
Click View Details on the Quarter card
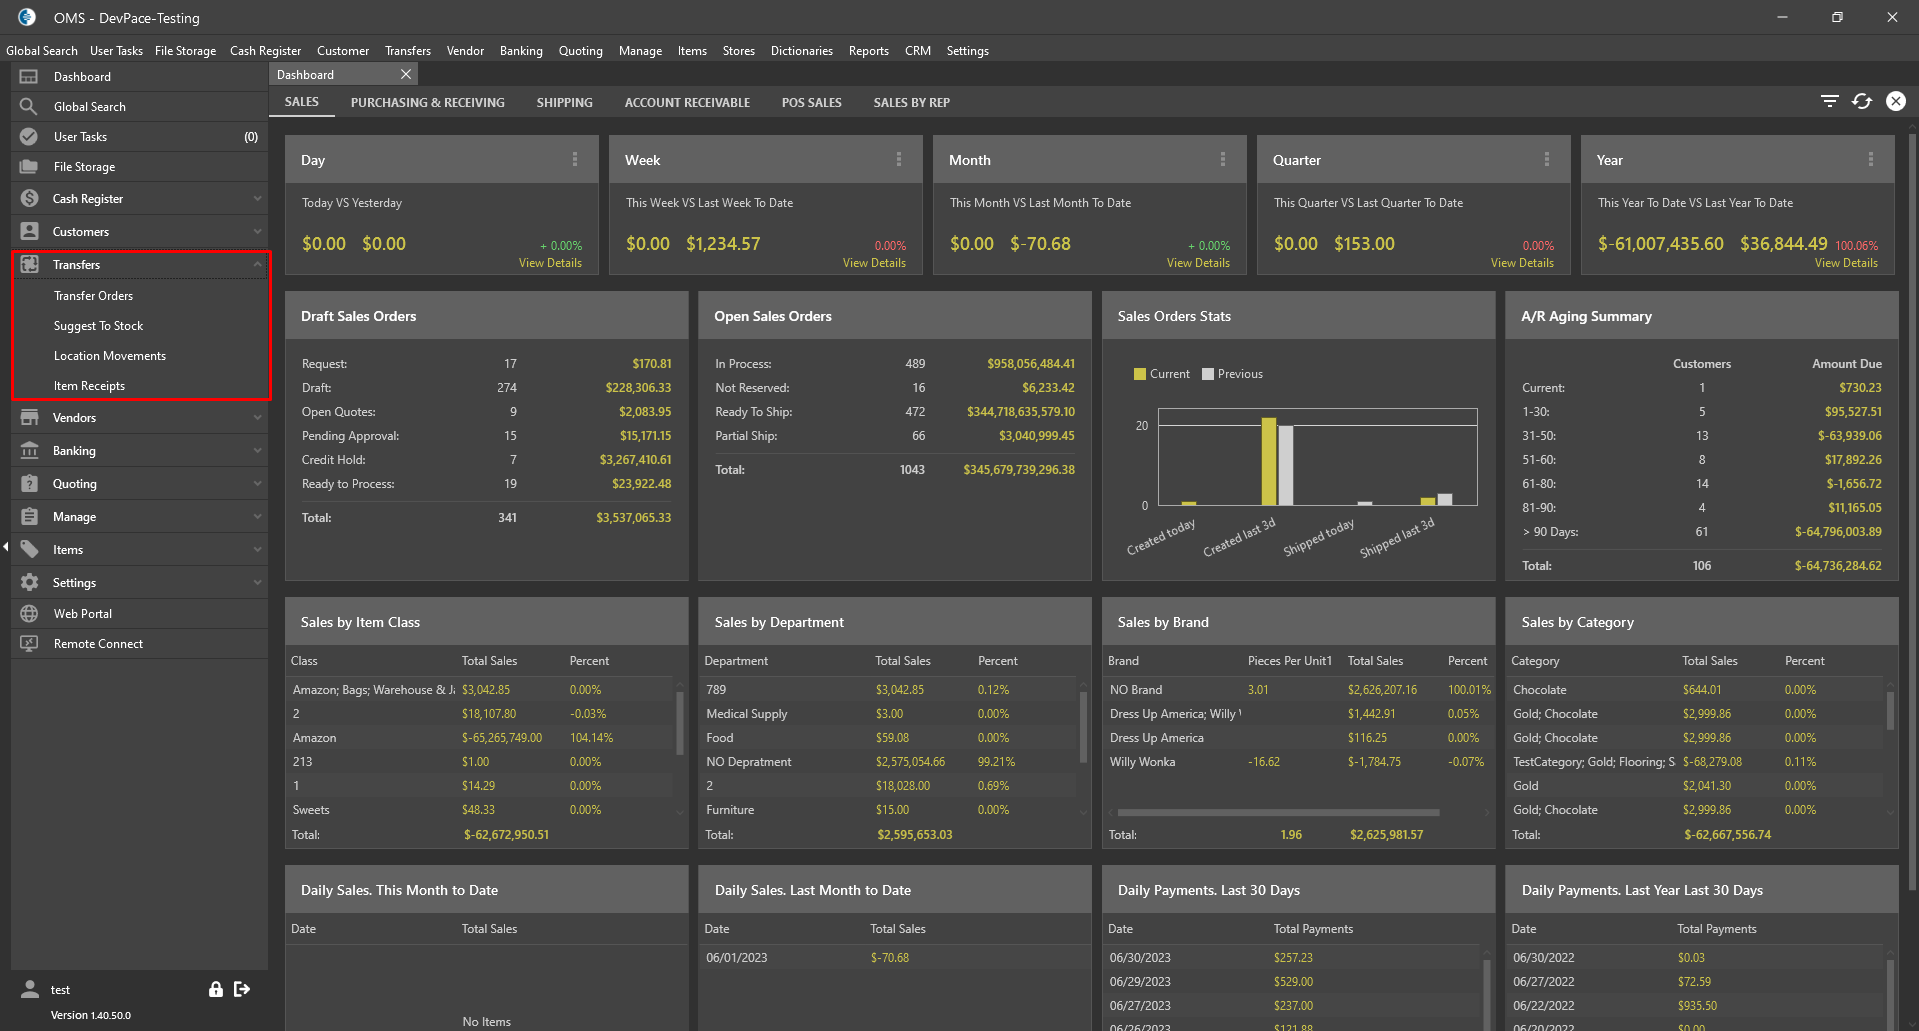(x=1522, y=263)
